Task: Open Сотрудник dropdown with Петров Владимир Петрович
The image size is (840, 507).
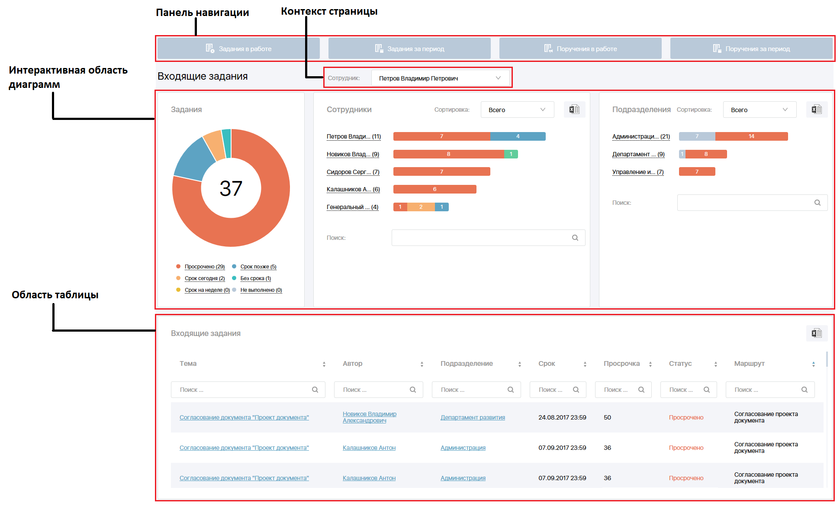Action: (x=440, y=77)
